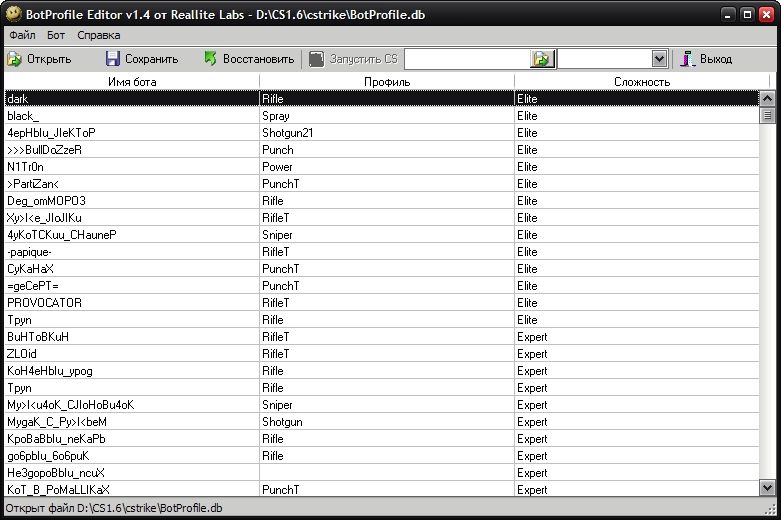Select the bot Deg_omMOPO3
The height and width of the screenshot is (520, 781).
[382, 201]
